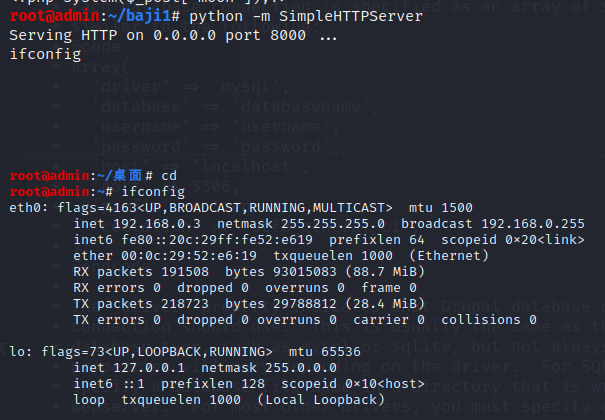Click the eth0 interface name
Viewport: 605px width, 420px height.
pos(25,208)
